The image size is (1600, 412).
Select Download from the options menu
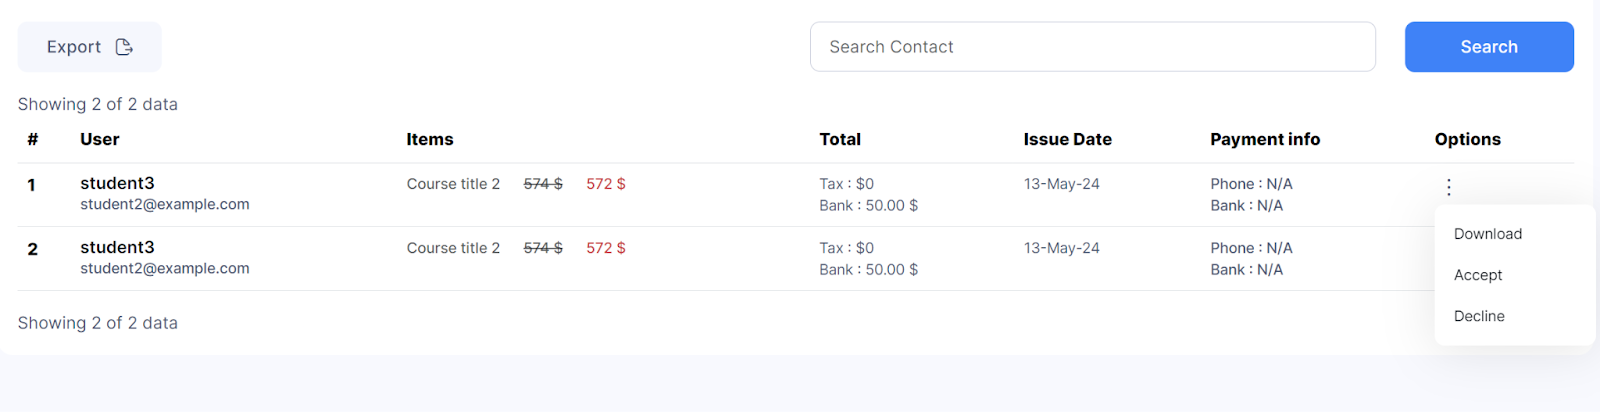point(1487,234)
